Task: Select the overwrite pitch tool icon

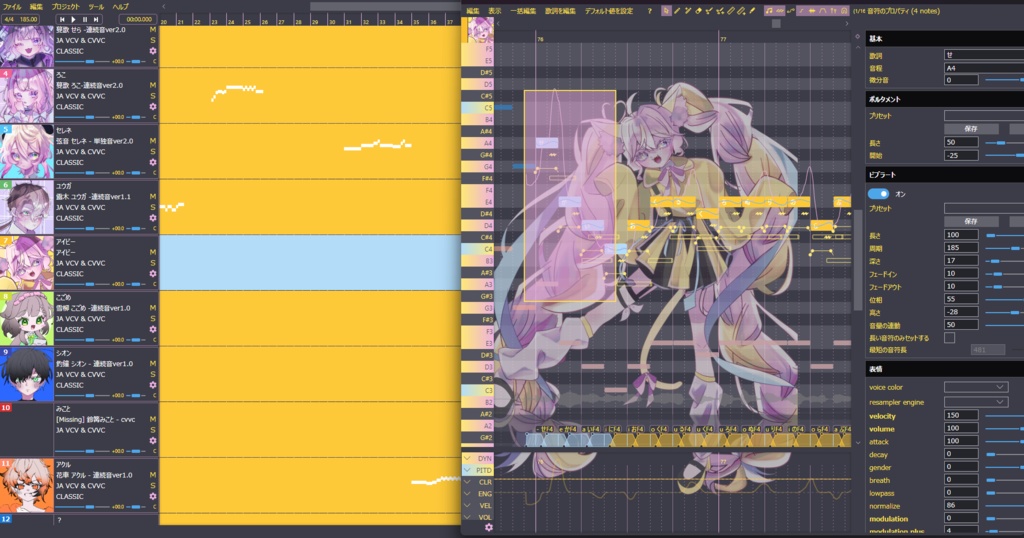Action: pyautogui.click(x=720, y=10)
